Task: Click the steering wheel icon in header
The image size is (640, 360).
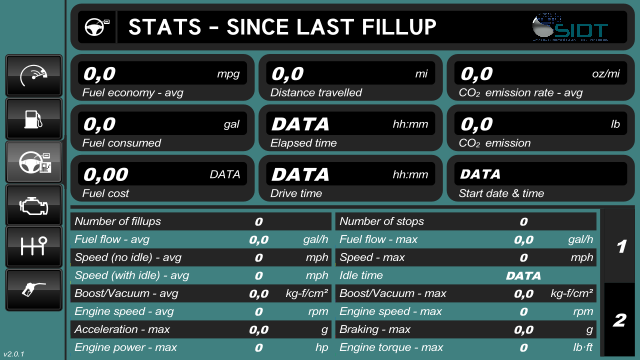Action: pos(97,27)
